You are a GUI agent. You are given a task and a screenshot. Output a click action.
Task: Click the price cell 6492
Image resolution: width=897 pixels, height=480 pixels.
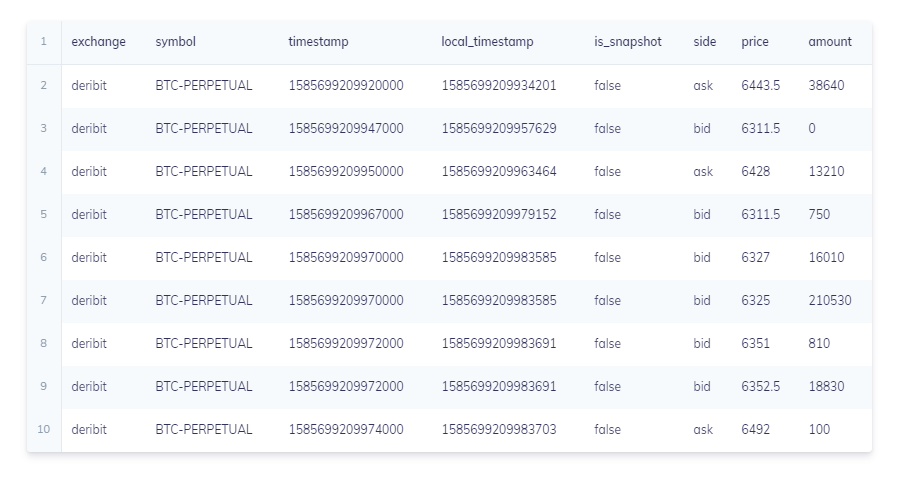(756, 429)
